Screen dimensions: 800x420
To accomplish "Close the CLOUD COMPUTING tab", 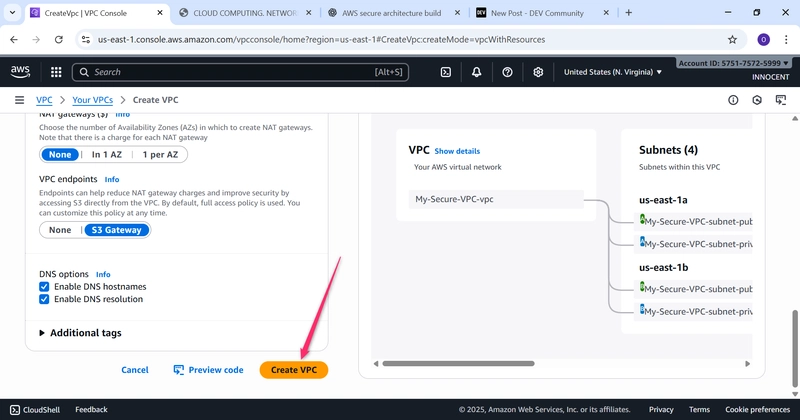I will pos(309,13).
